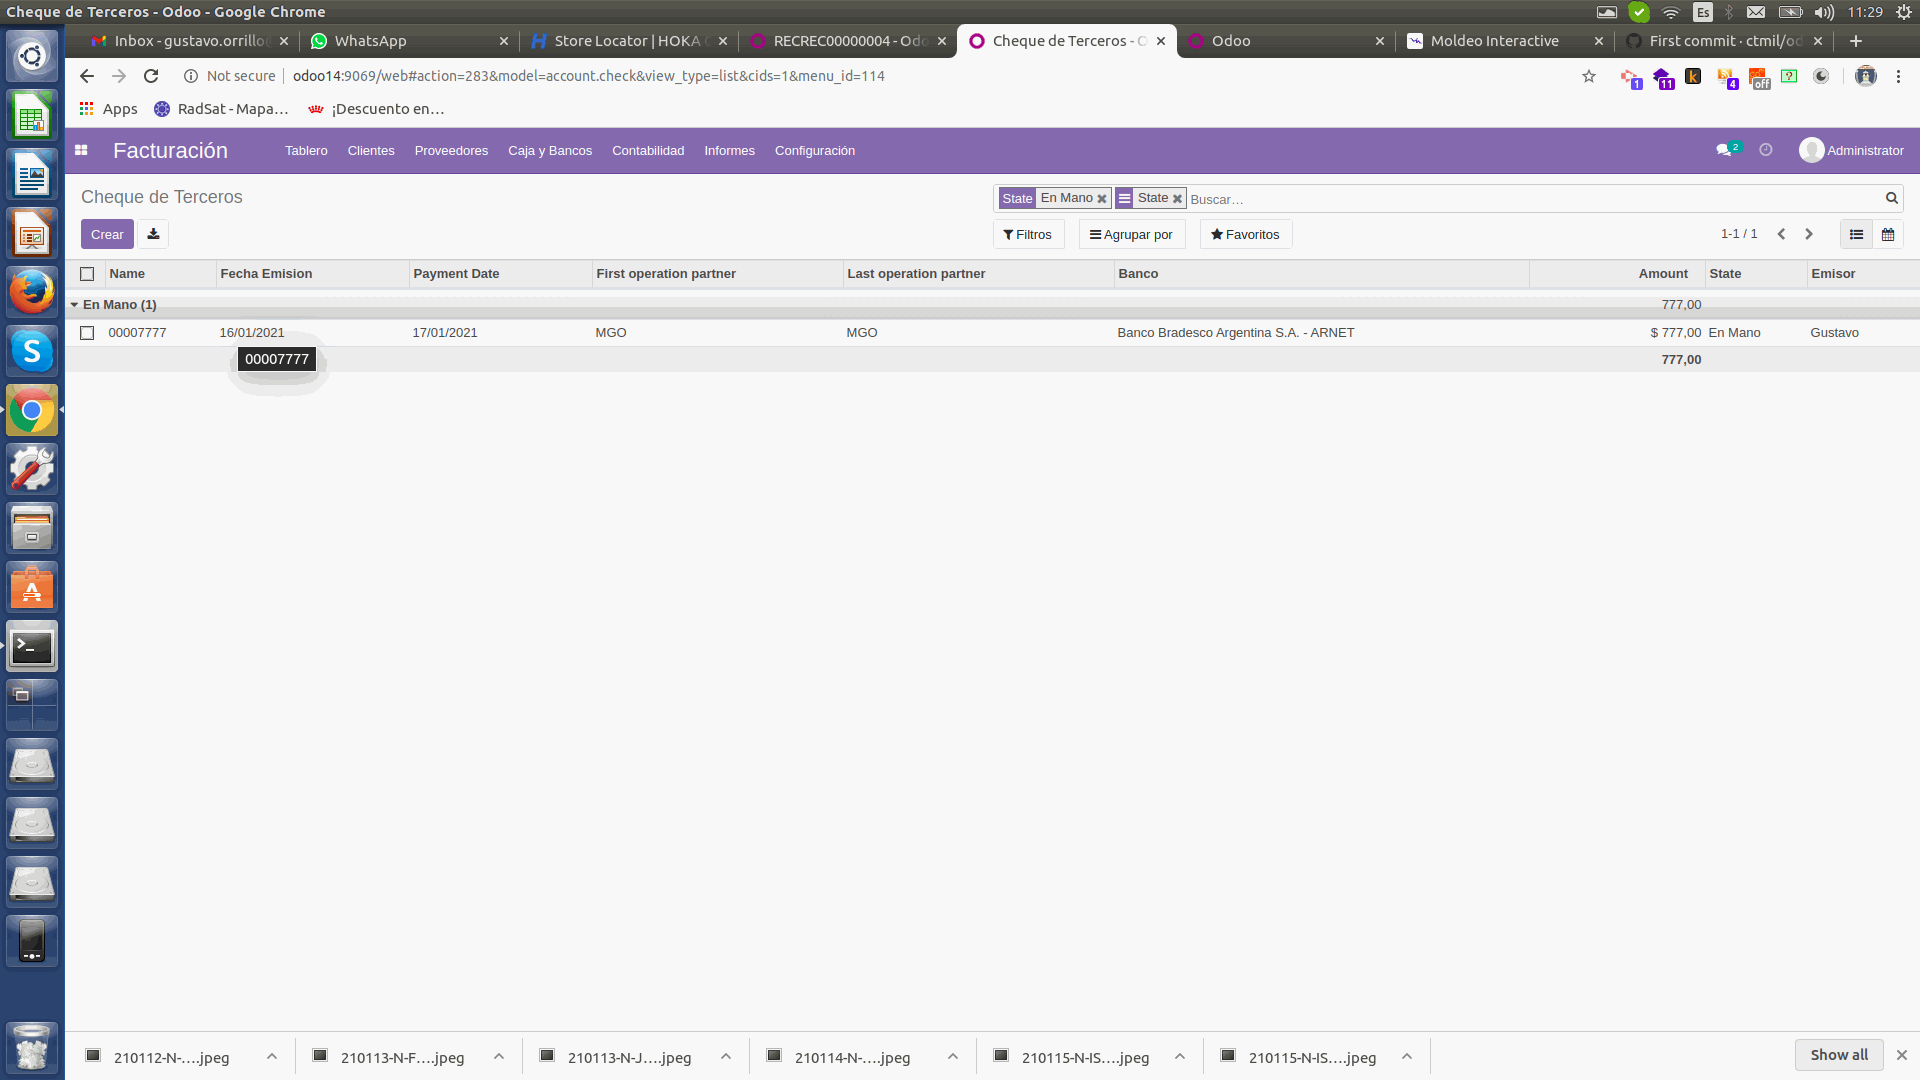
Task: Open LibreOffice Calc from the dock
Action: 32,116
